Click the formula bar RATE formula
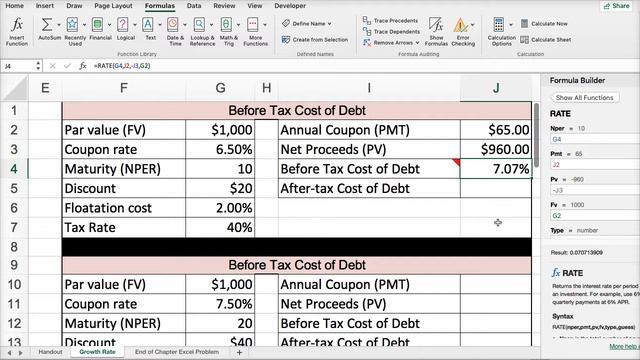640x360 pixels. pos(122,66)
